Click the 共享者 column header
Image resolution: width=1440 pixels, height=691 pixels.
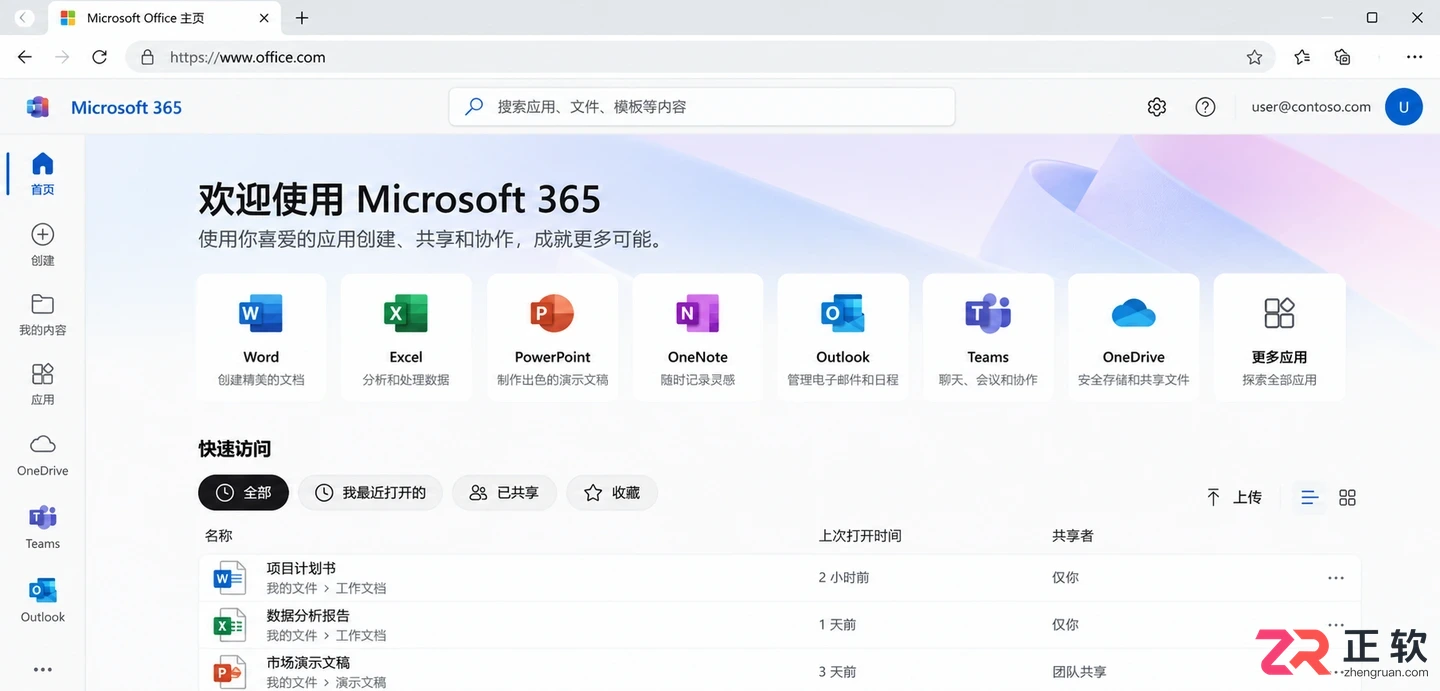(x=1072, y=536)
